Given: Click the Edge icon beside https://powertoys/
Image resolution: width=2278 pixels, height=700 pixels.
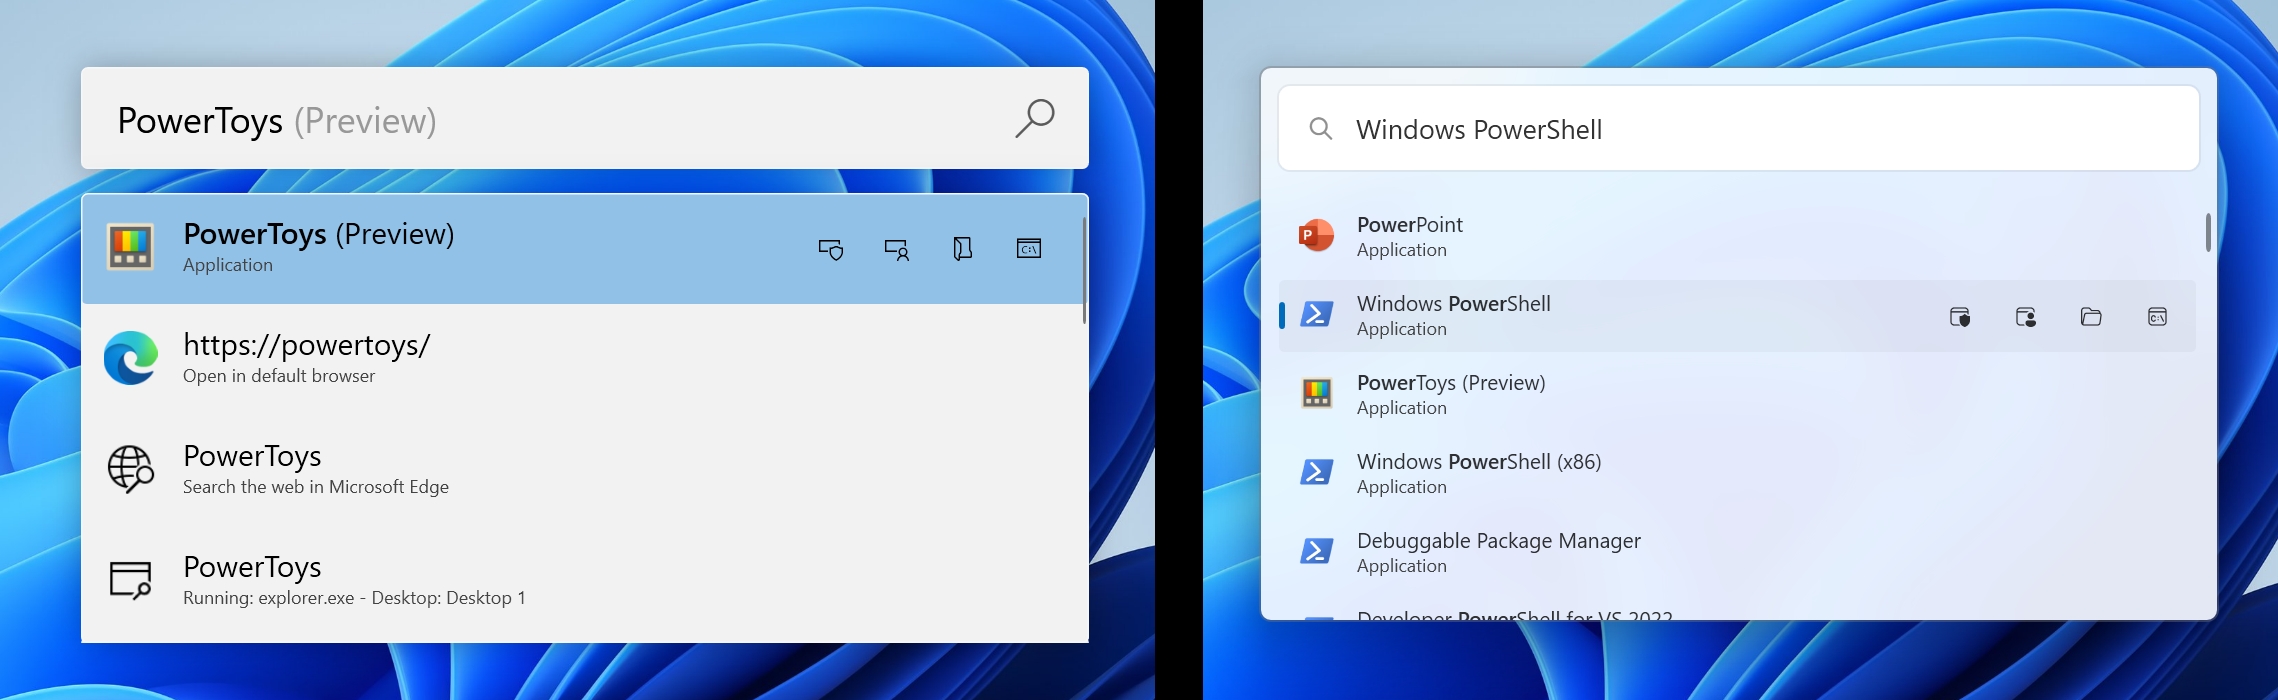Looking at the screenshot, I should [x=131, y=358].
